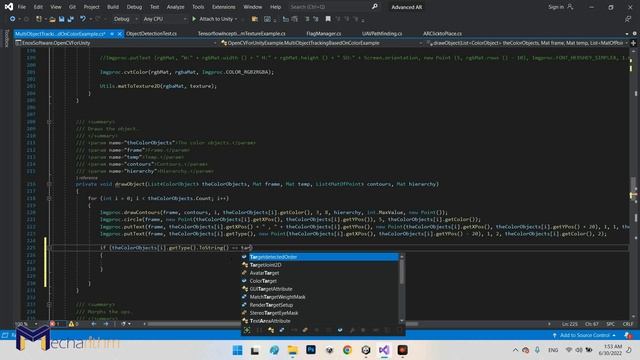The height and width of the screenshot is (360, 640).
Task: Open the Any CPU platform dropdown
Action: point(165,19)
